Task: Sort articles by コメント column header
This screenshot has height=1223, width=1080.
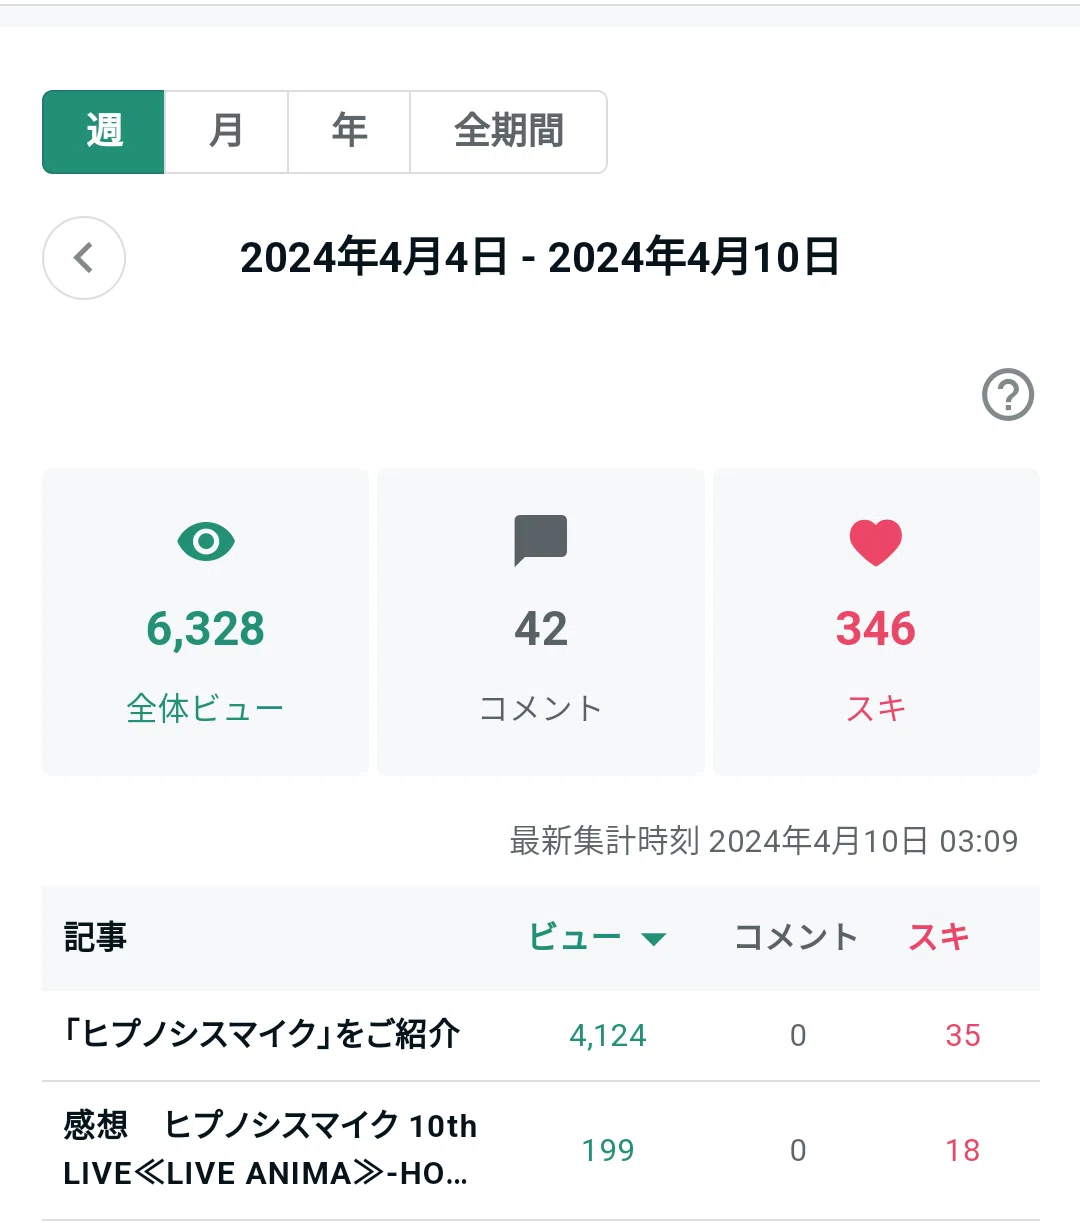Action: [x=796, y=937]
